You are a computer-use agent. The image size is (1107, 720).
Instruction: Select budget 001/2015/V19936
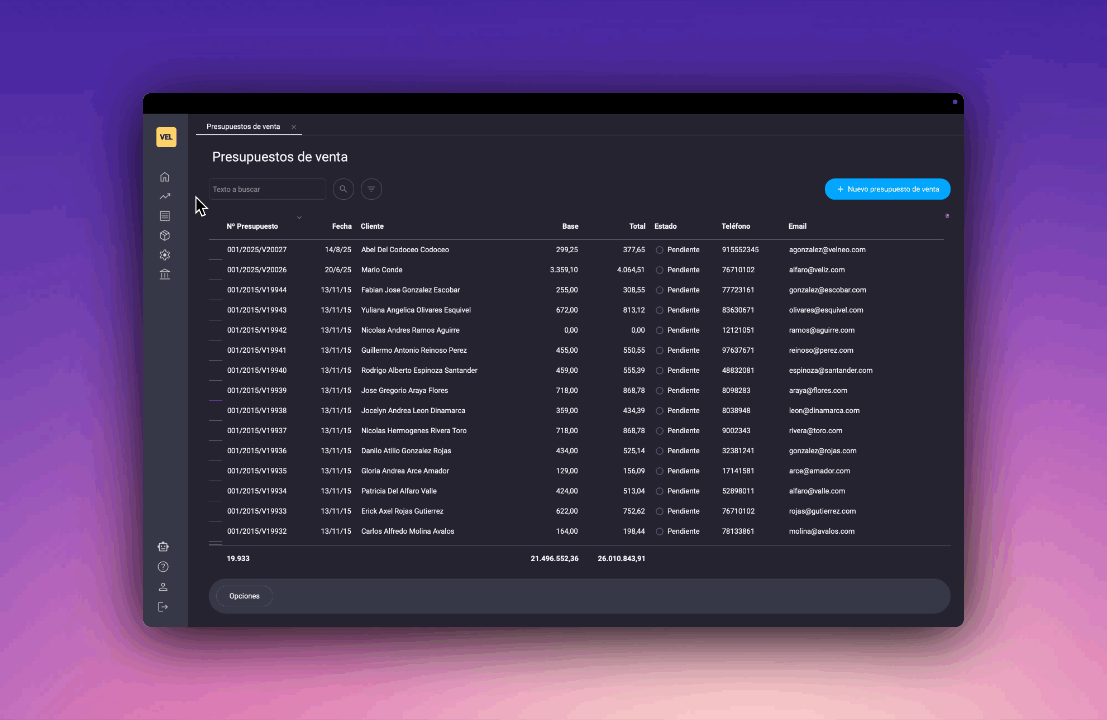257,451
